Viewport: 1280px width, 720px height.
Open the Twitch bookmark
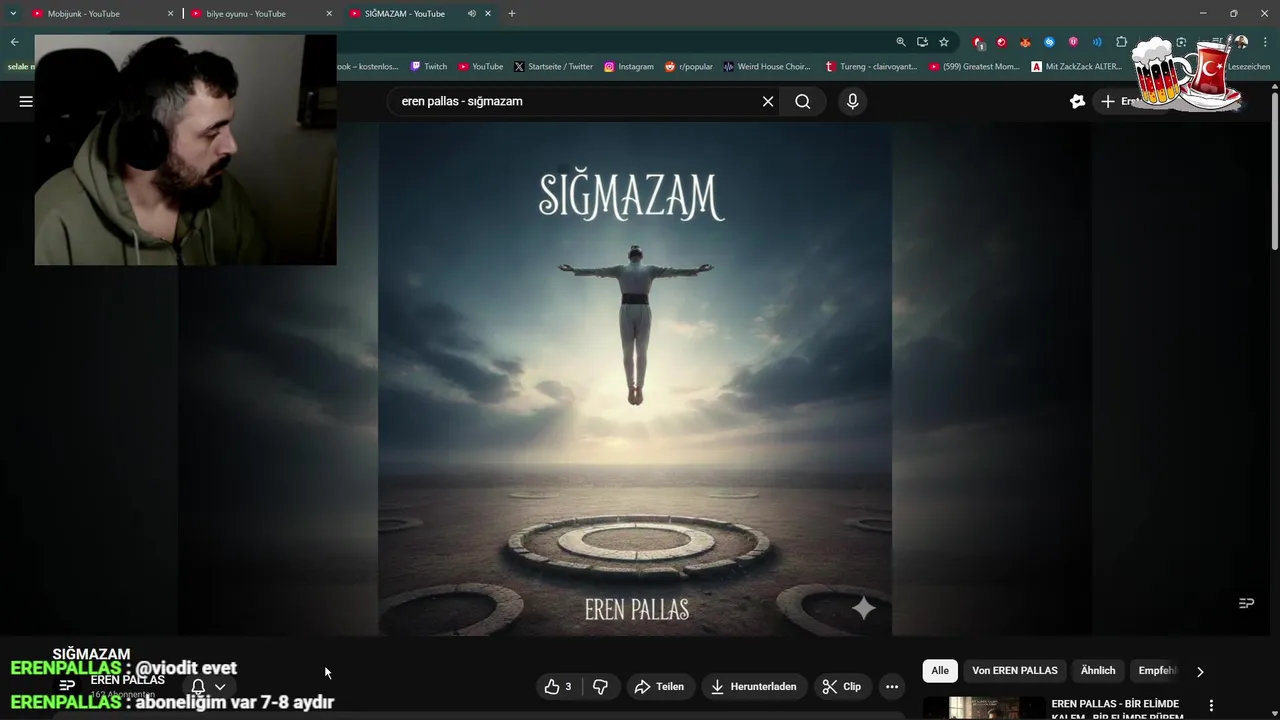pos(428,66)
